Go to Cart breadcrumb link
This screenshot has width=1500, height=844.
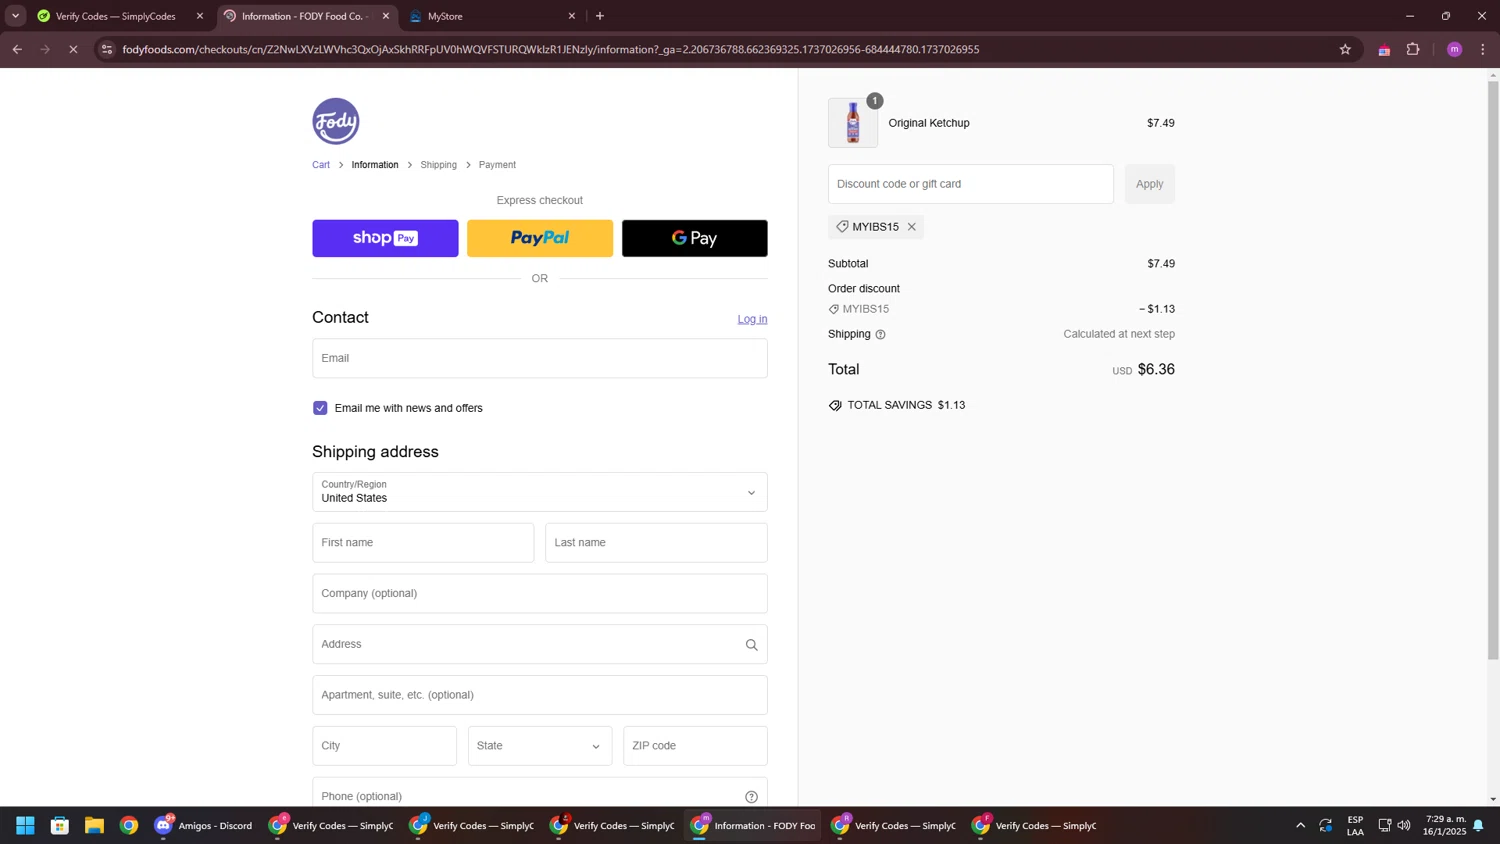[x=321, y=165]
